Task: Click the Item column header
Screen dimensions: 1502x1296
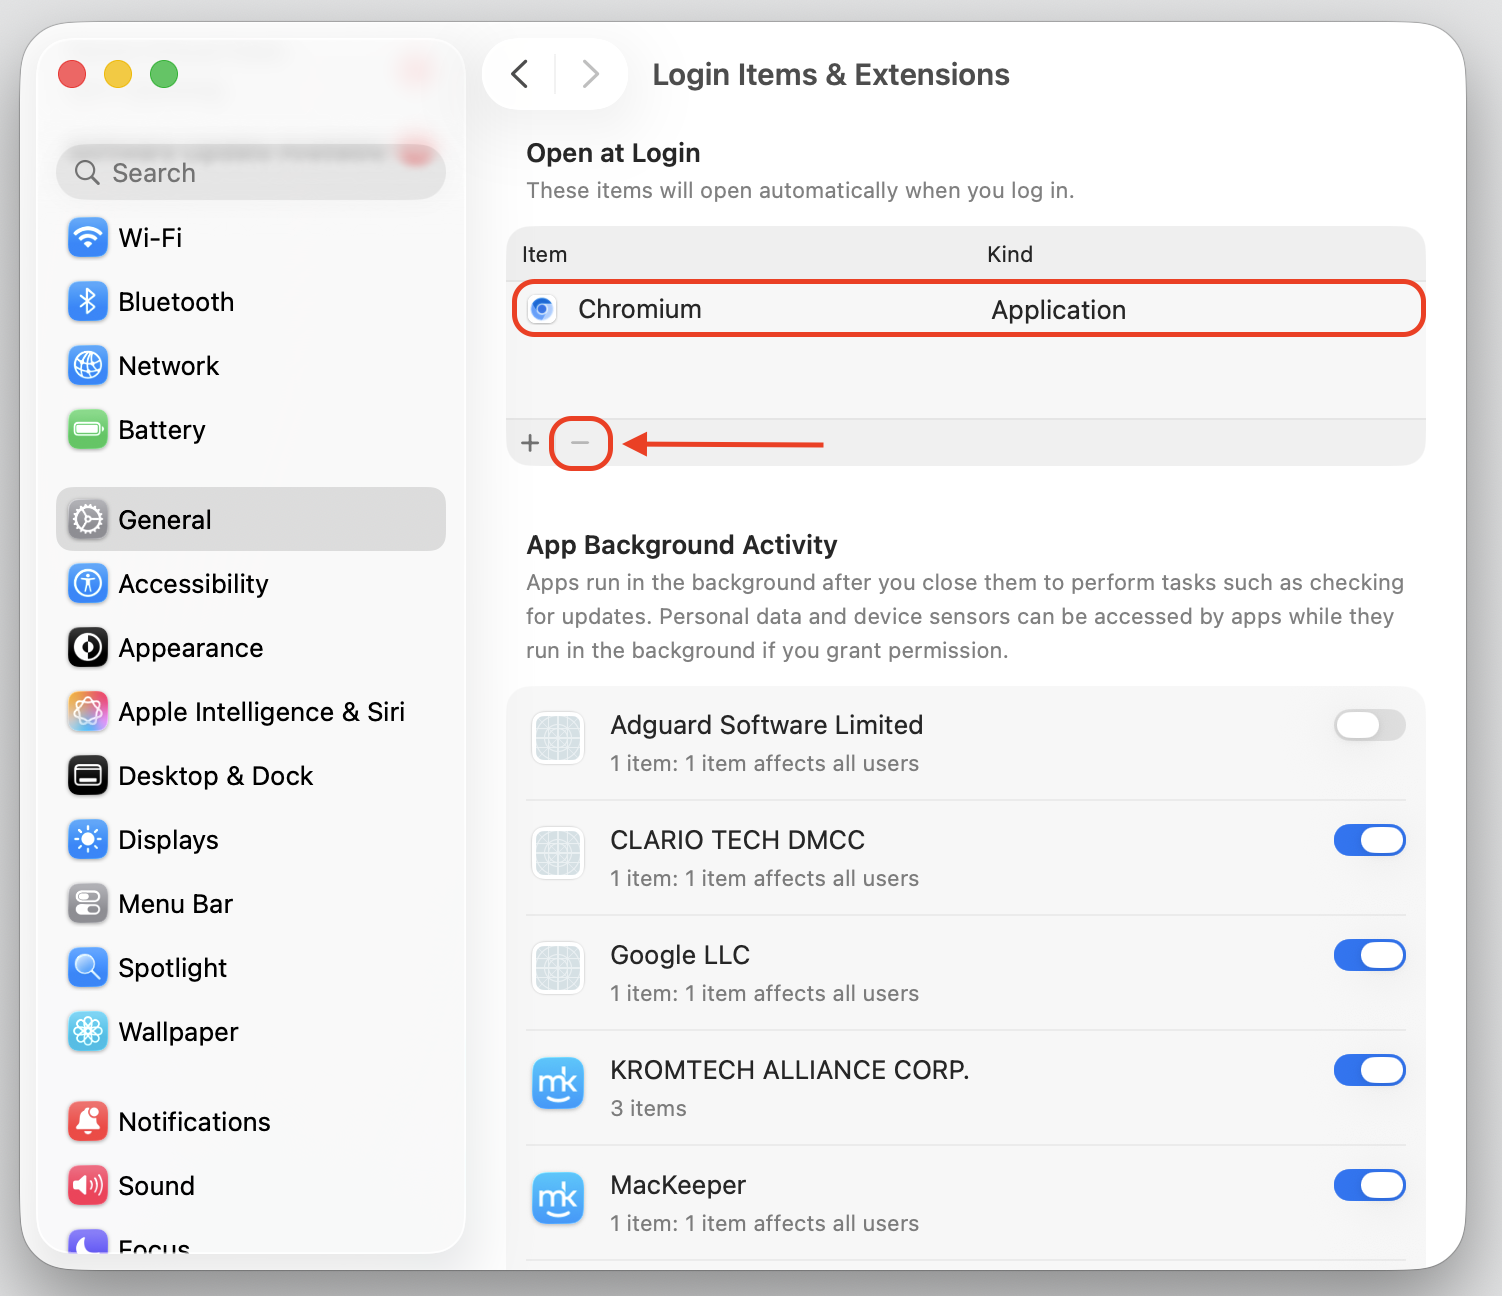Action: 544,255
